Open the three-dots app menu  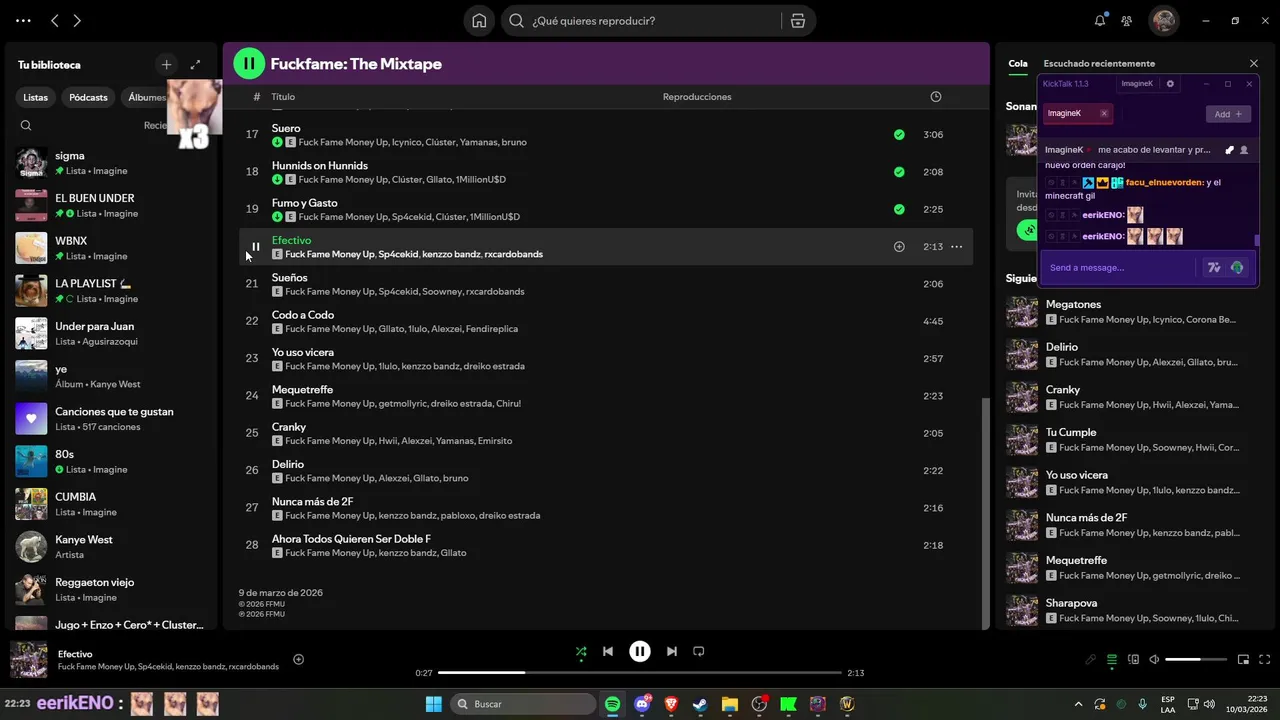click(23, 21)
